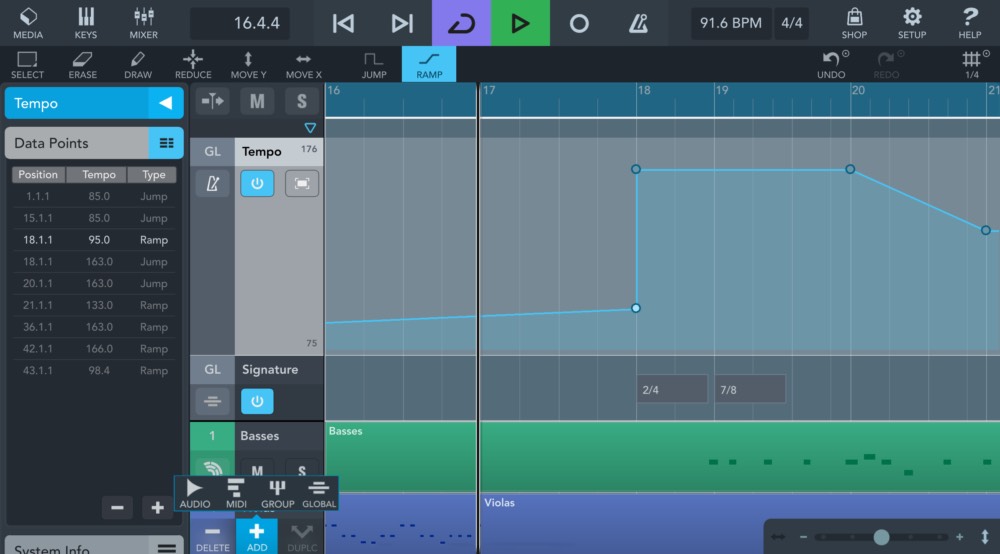The image size is (1000, 554).
Task: Open the 1/4 grid snap settings
Action: (972, 64)
